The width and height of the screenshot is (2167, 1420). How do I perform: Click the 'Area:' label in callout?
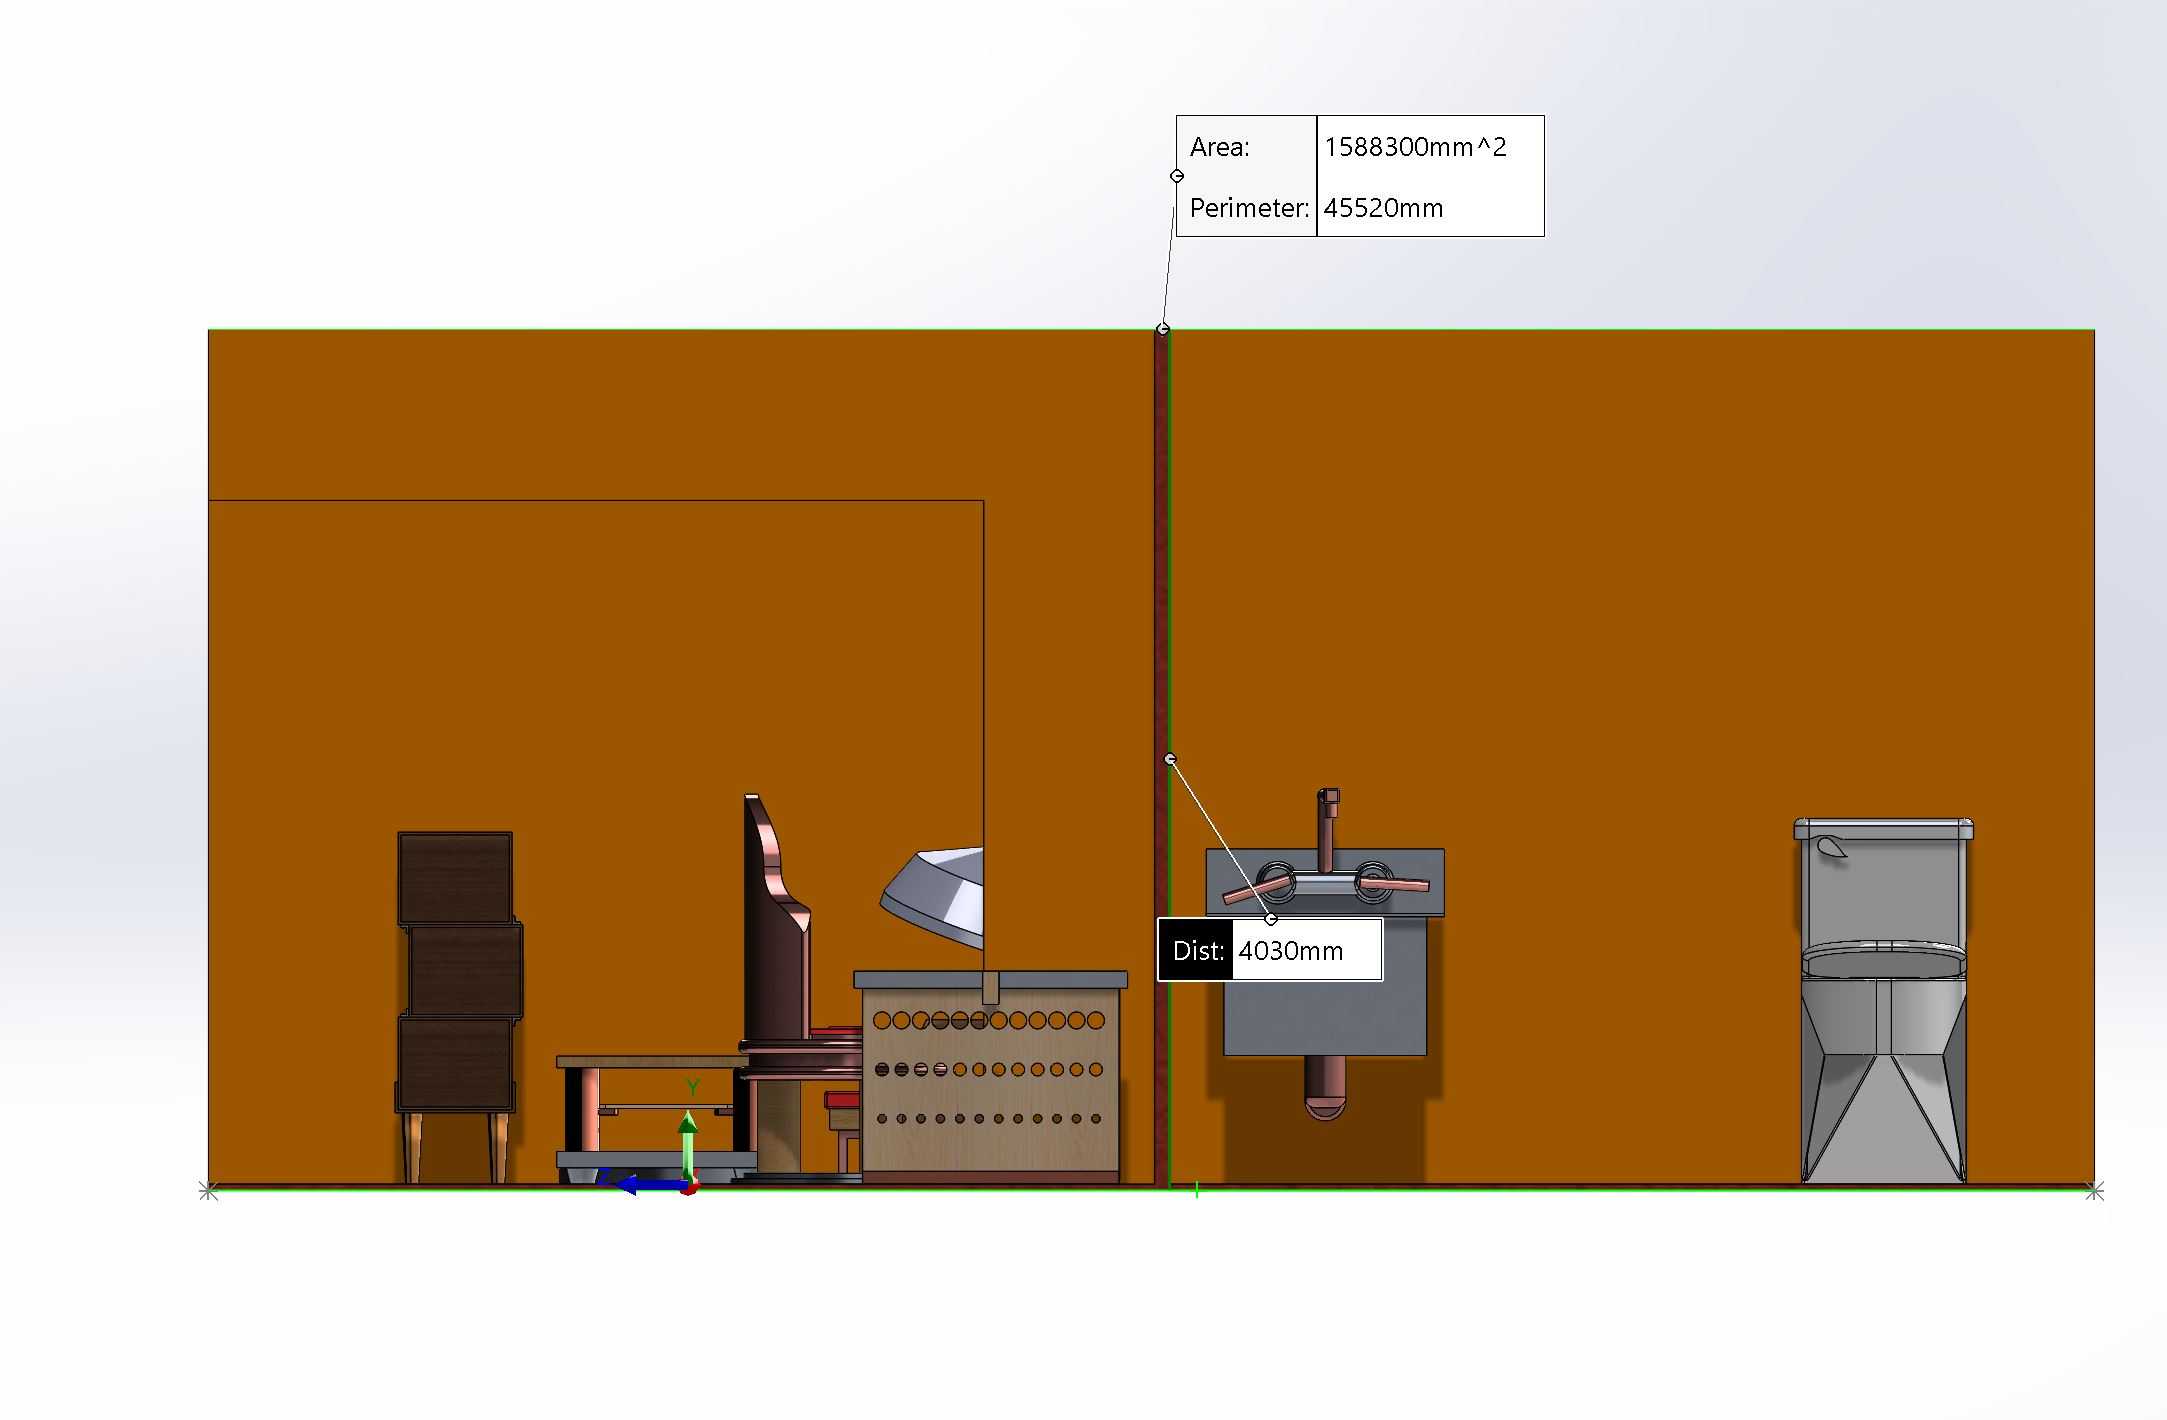1220,147
